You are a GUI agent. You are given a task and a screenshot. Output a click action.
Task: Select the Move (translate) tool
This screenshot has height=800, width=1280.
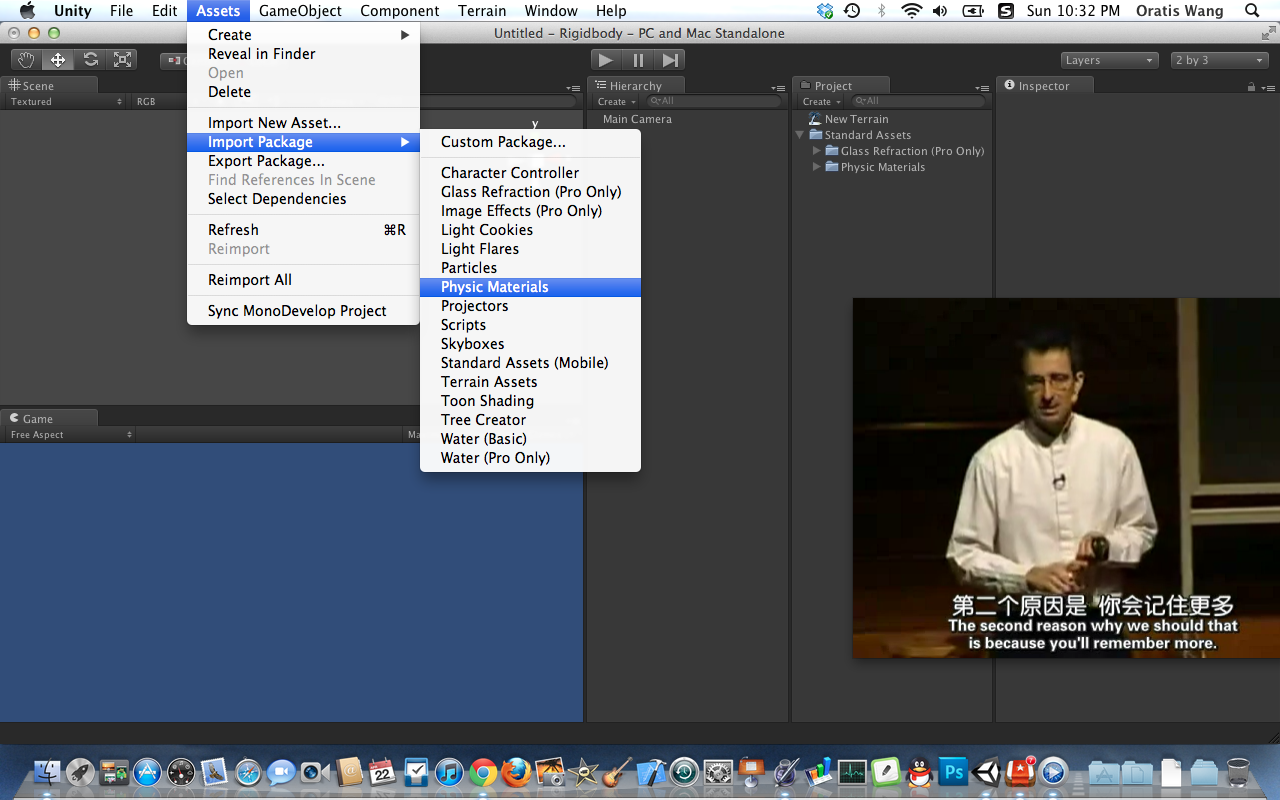pyautogui.click(x=58, y=60)
